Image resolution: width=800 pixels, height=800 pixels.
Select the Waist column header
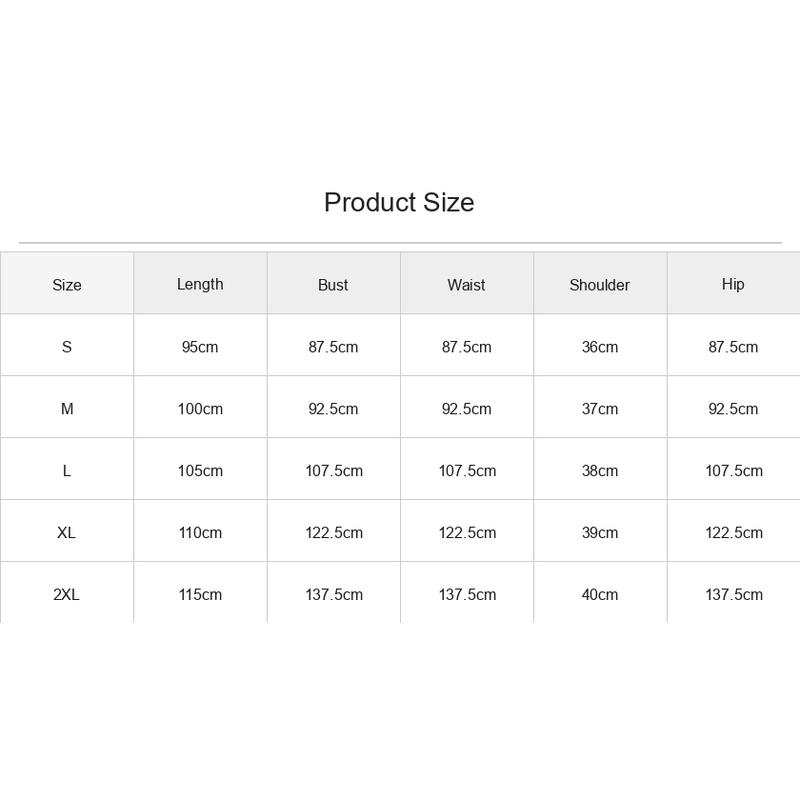click(466, 285)
